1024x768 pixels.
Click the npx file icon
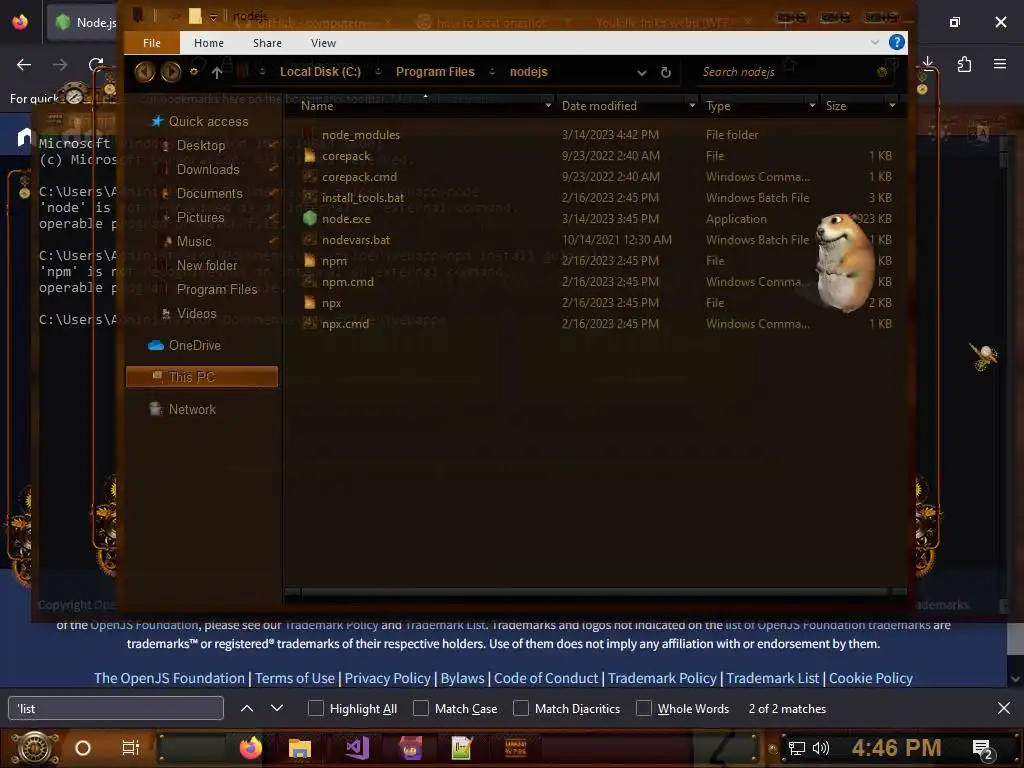(310, 302)
